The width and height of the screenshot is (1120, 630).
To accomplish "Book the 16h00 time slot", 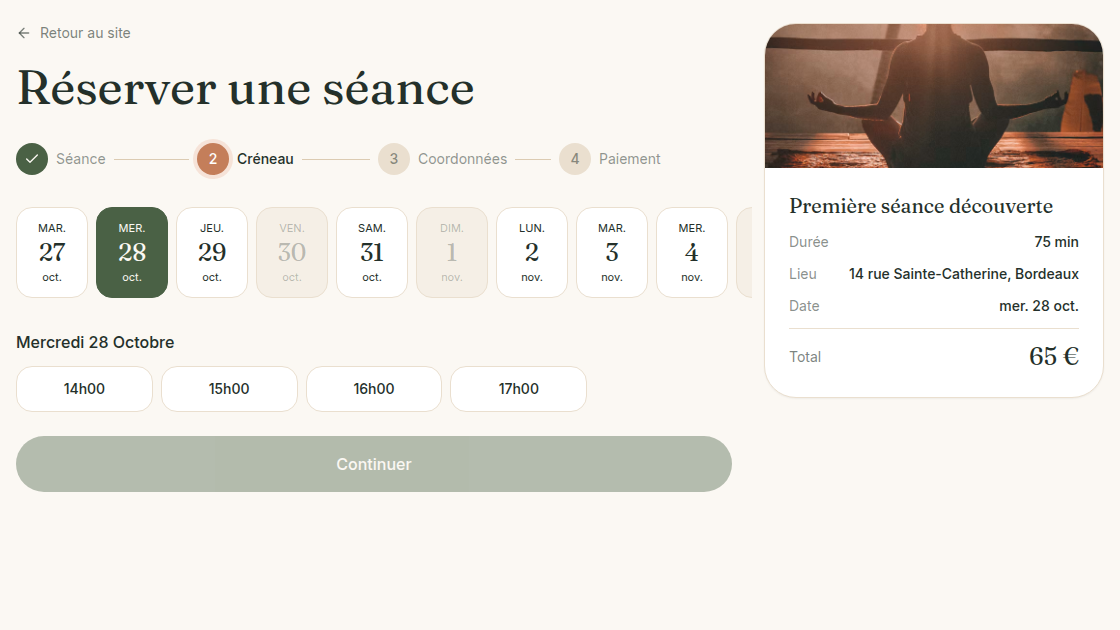I will tap(374, 389).
